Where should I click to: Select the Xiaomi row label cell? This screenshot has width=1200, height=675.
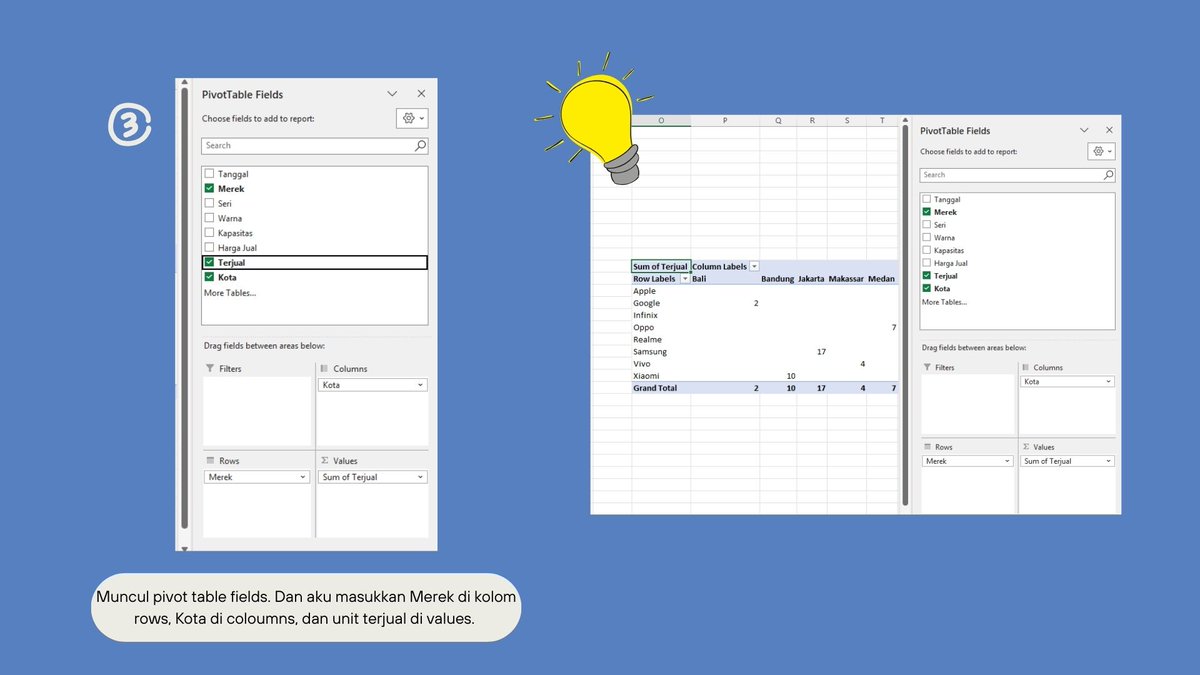(661, 376)
